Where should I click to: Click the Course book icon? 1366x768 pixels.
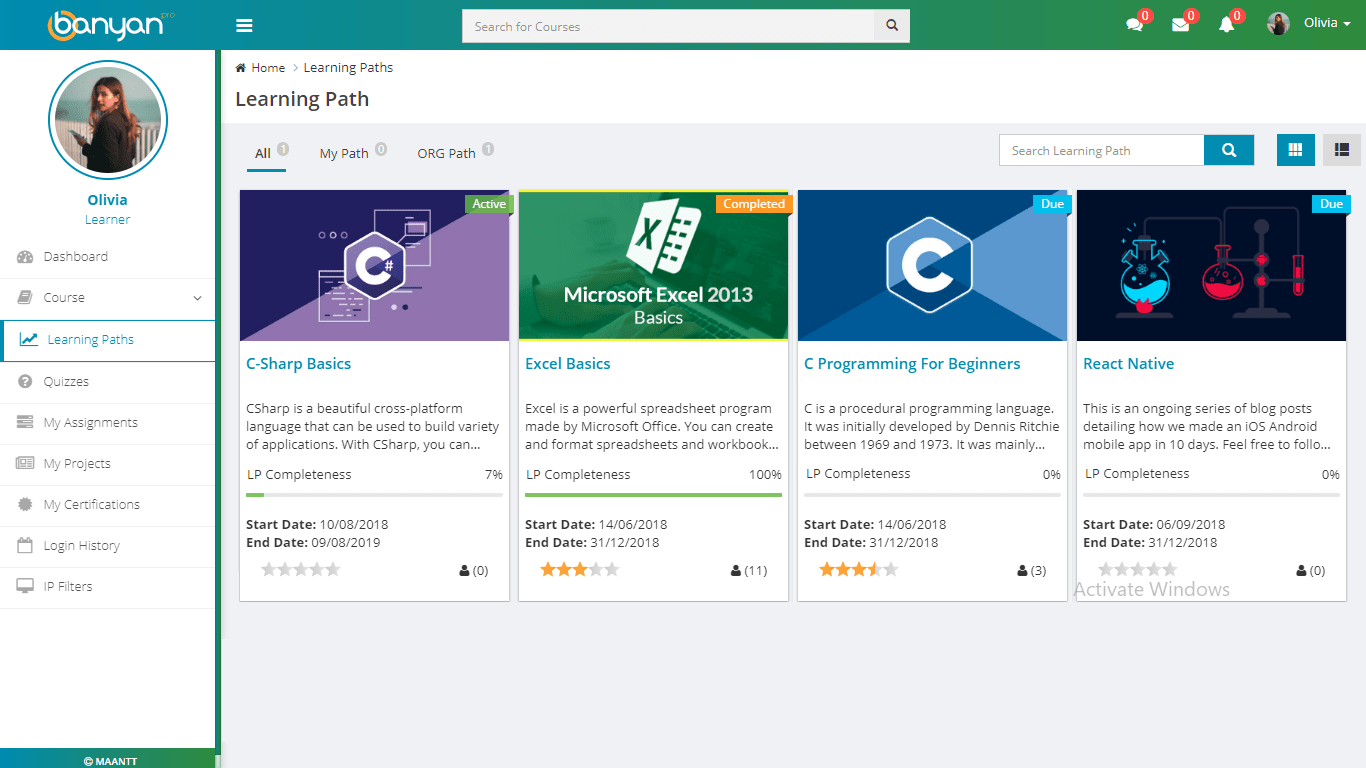pyautogui.click(x=25, y=298)
